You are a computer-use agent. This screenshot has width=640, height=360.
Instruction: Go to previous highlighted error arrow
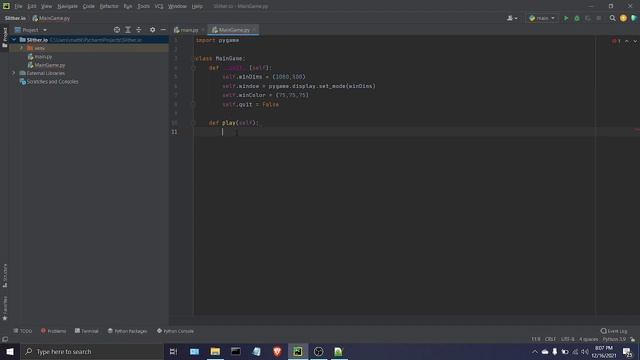pyautogui.click(x=627, y=41)
